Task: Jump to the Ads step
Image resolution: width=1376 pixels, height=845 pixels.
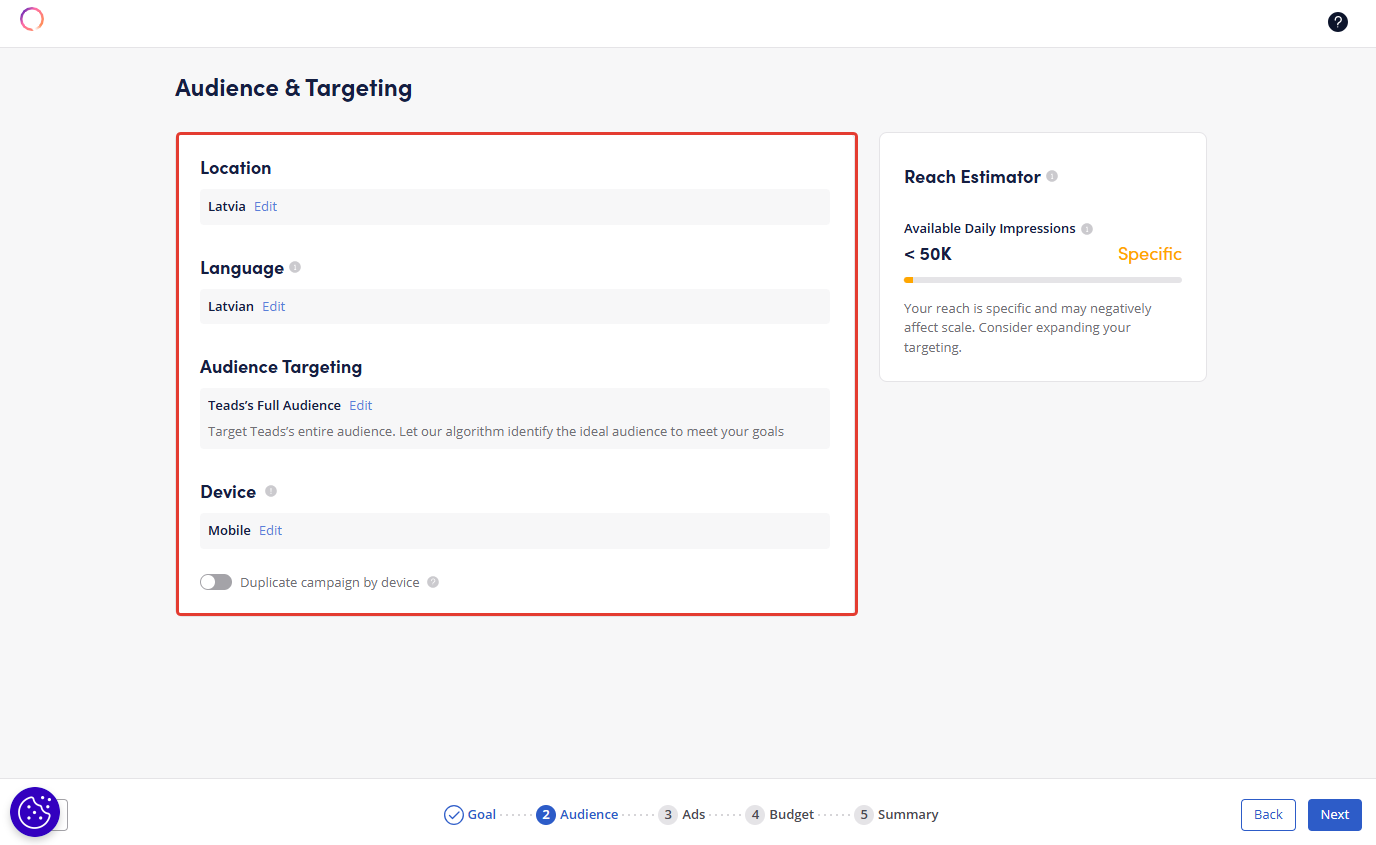Action: [682, 815]
